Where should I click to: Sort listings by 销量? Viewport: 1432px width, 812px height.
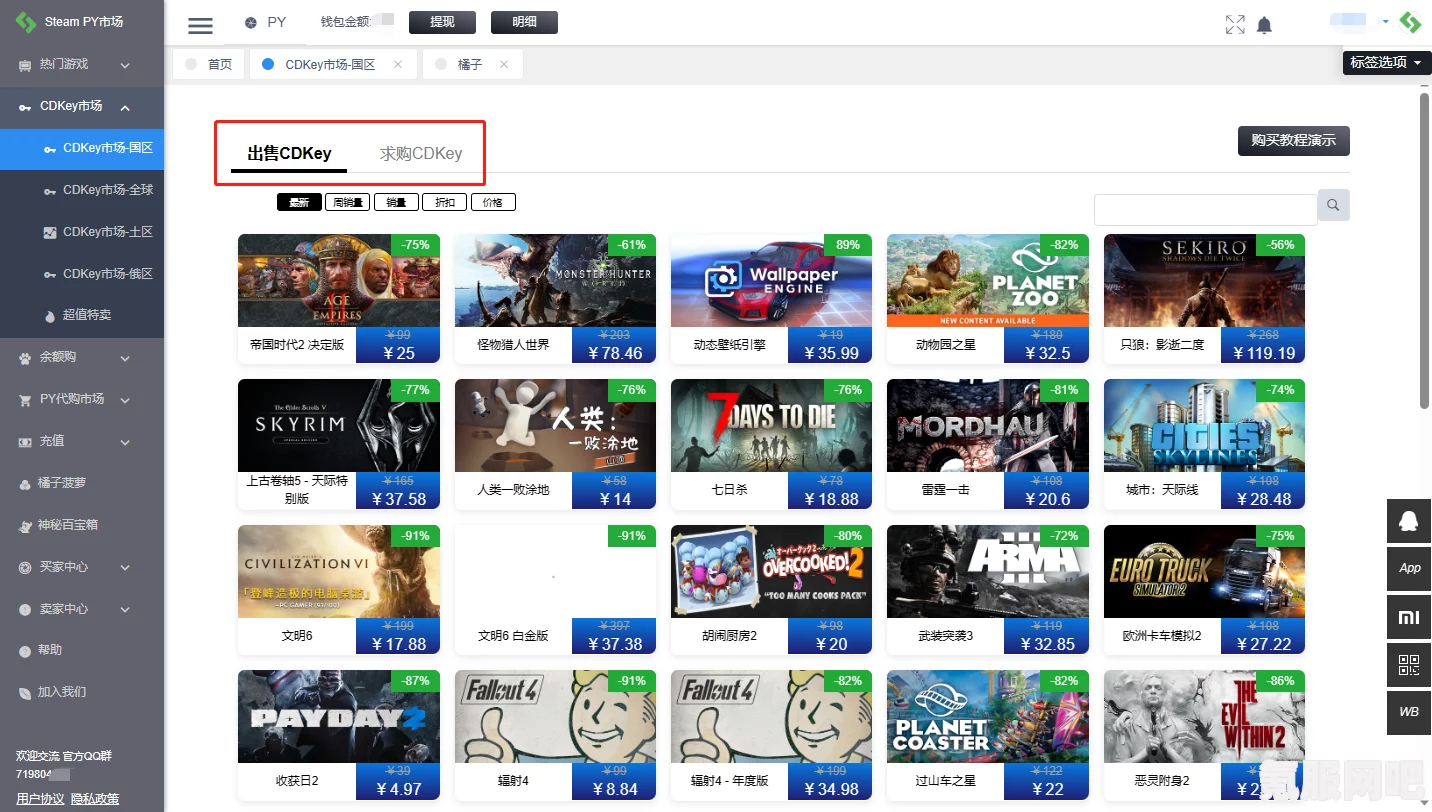pyautogui.click(x=396, y=202)
